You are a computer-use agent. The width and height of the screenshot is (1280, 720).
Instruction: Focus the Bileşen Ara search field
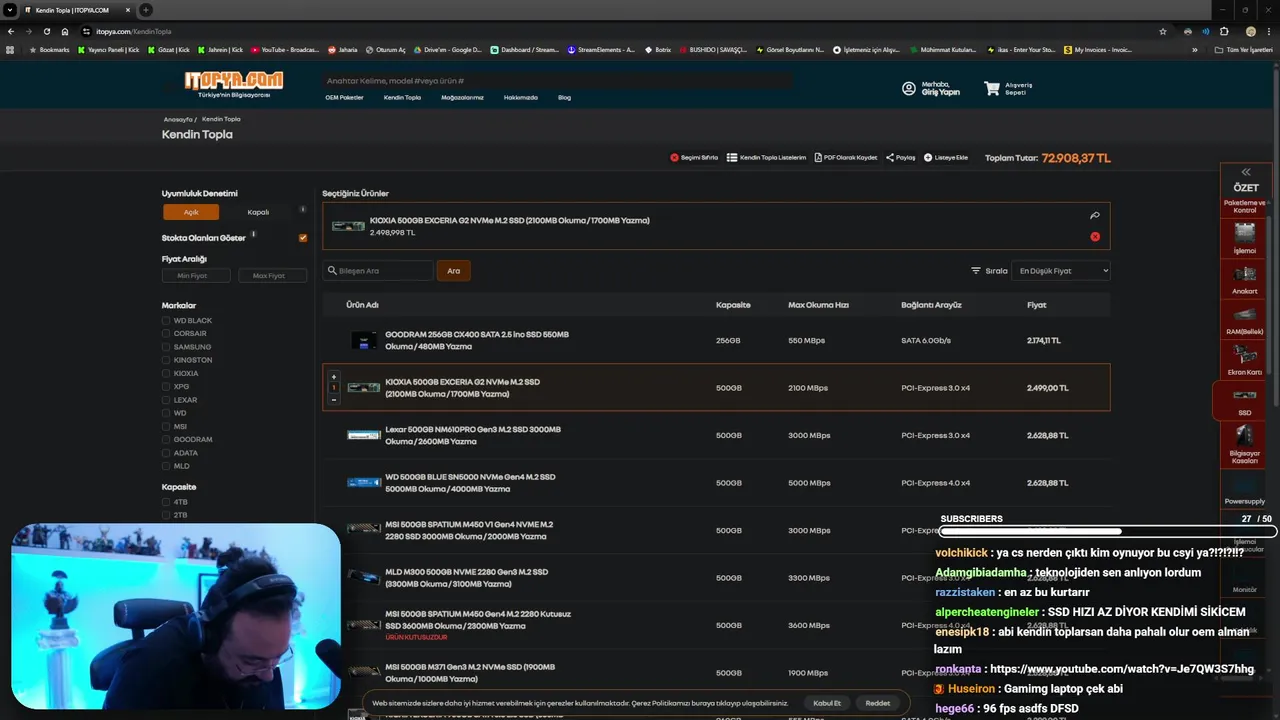click(378, 271)
